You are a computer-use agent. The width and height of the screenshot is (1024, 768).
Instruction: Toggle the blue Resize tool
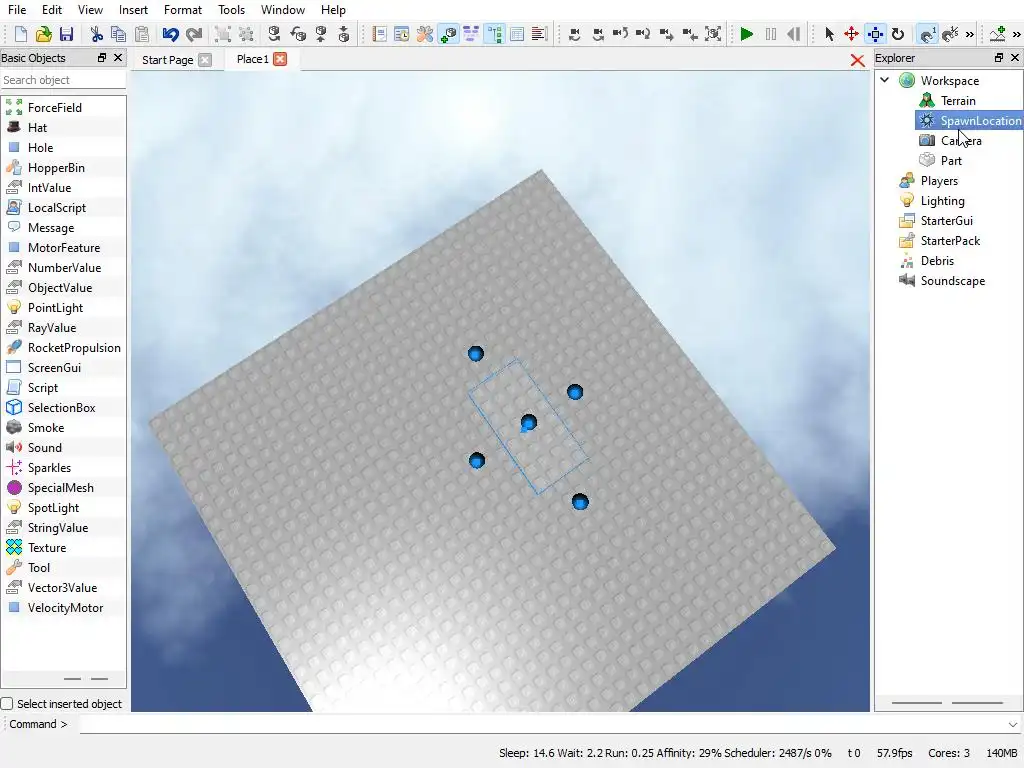pyautogui.click(x=875, y=34)
